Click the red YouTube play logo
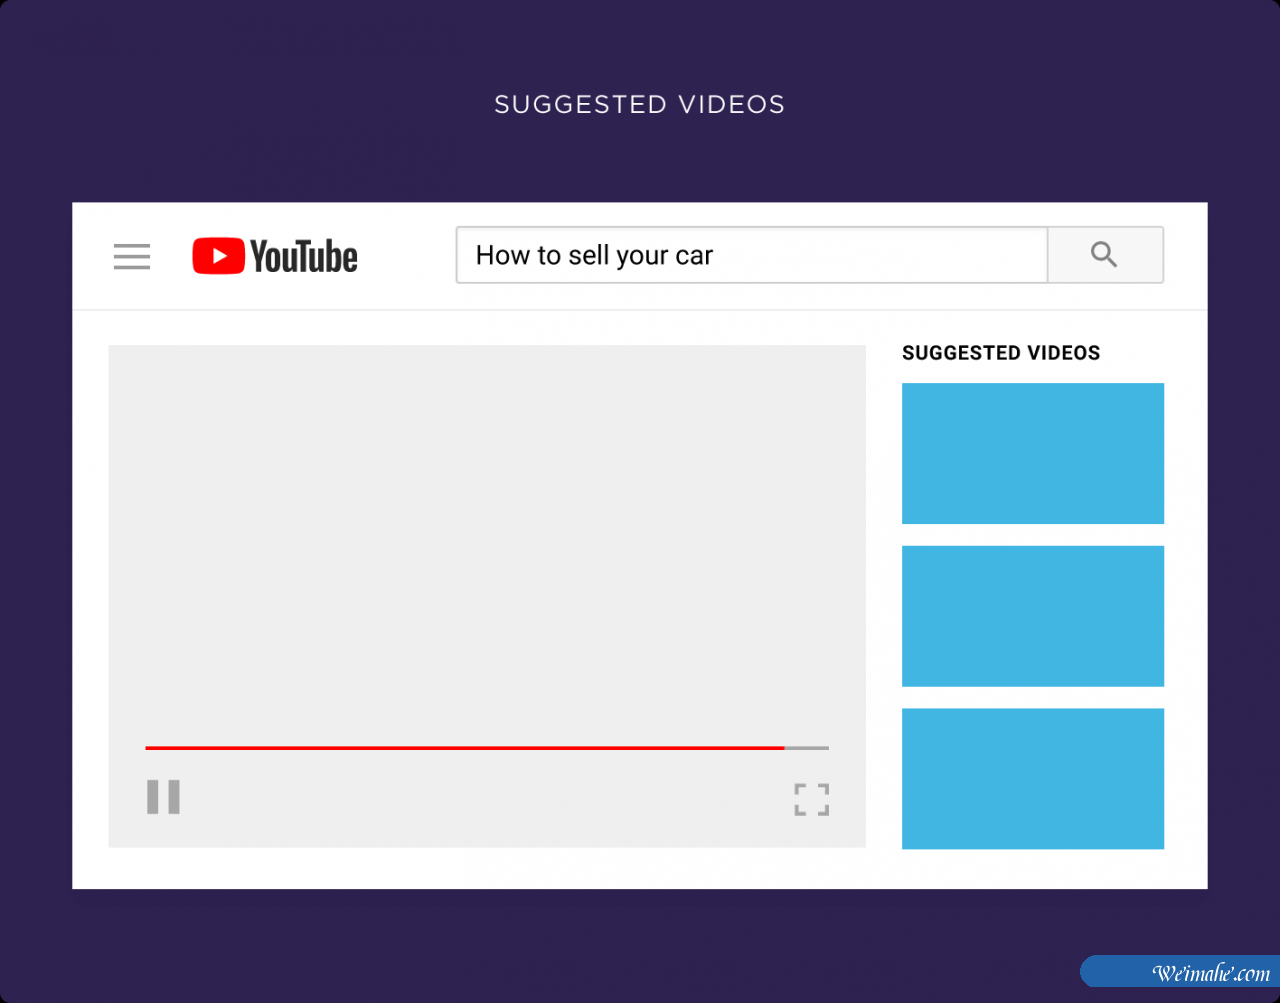Viewport: 1280px width, 1003px height. [218, 256]
